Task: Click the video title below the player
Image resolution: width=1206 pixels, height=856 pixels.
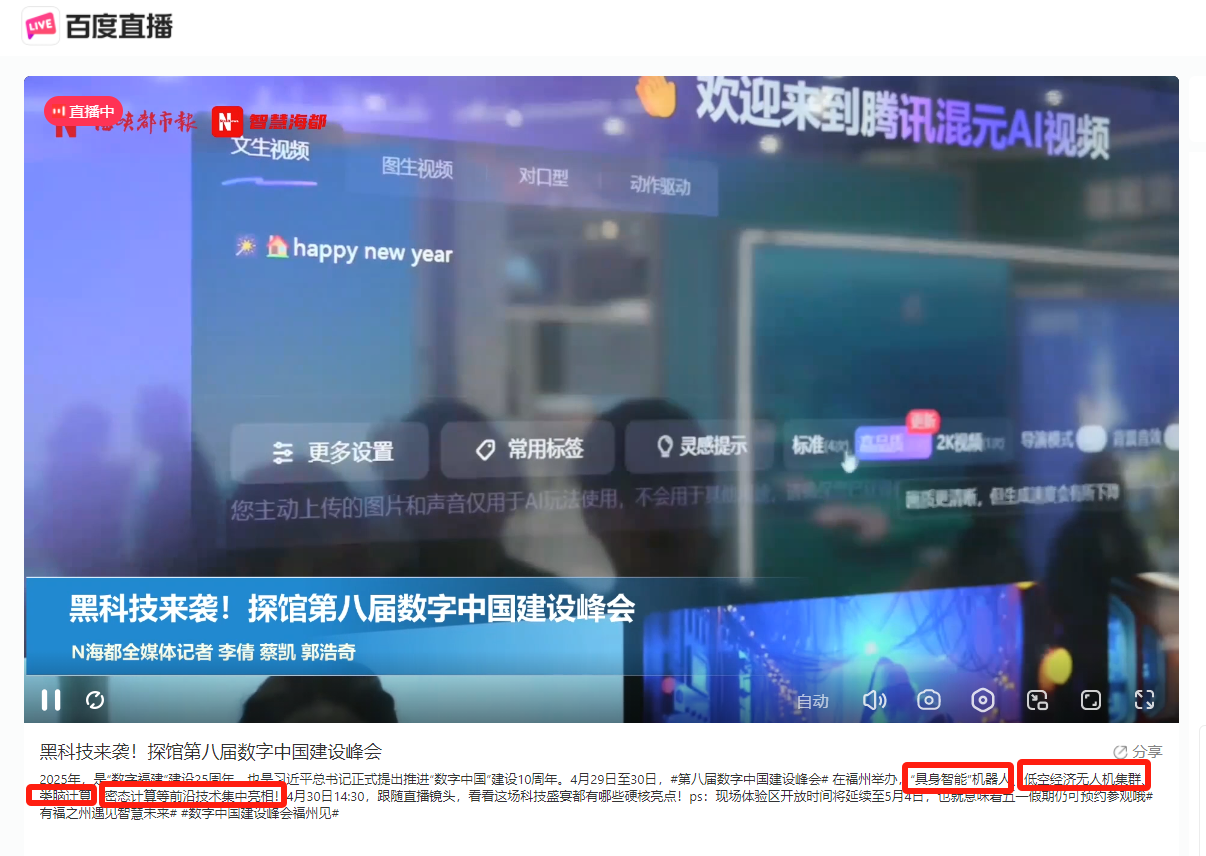Action: pos(211,752)
